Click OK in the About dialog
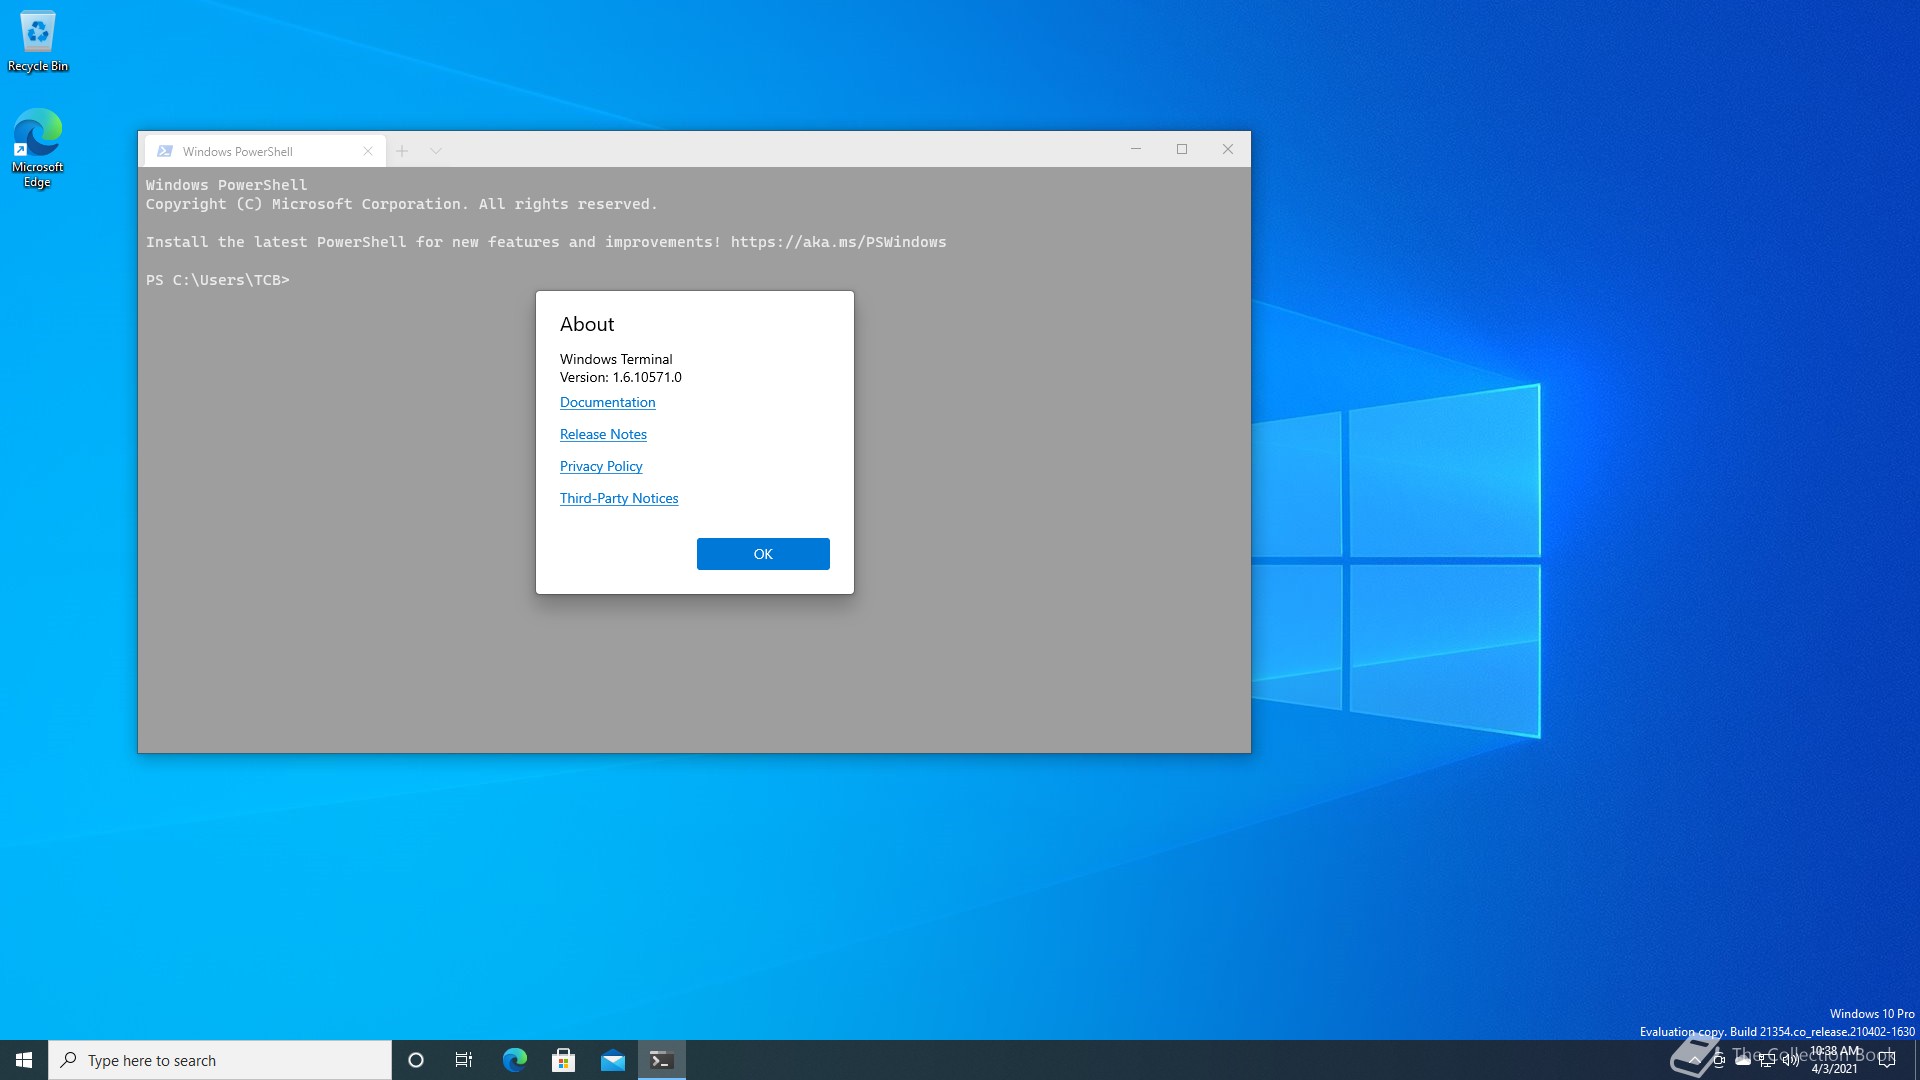The image size is (1920, 1080). pyautogui.click(x=763, y=554)
